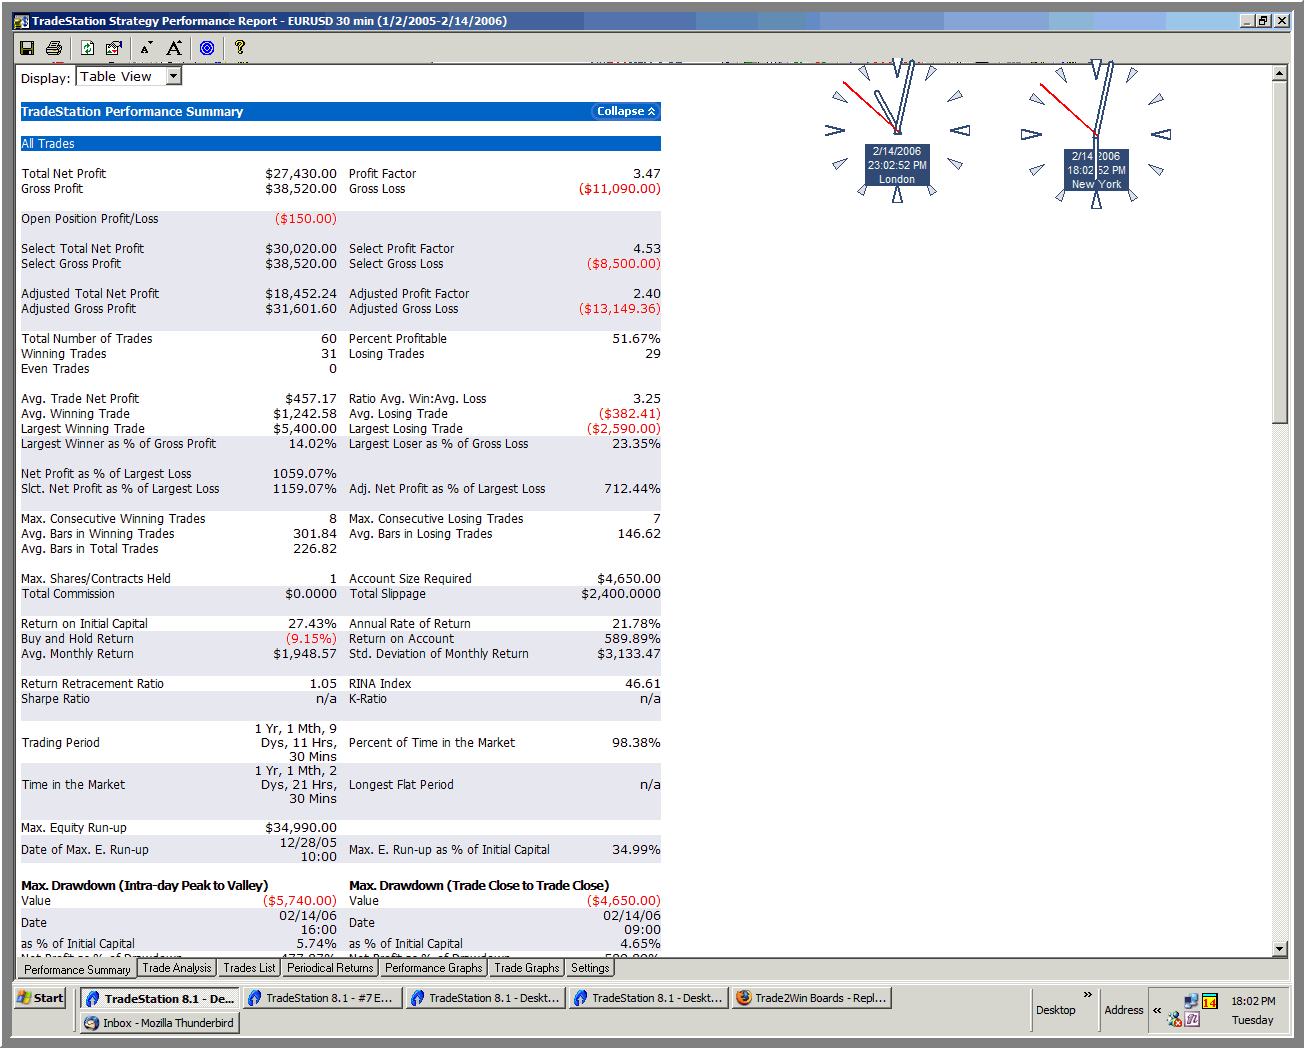Click the Percent Profitable value 51.67%
This screenshot has width=1304, height=1048.
[636, 339]
